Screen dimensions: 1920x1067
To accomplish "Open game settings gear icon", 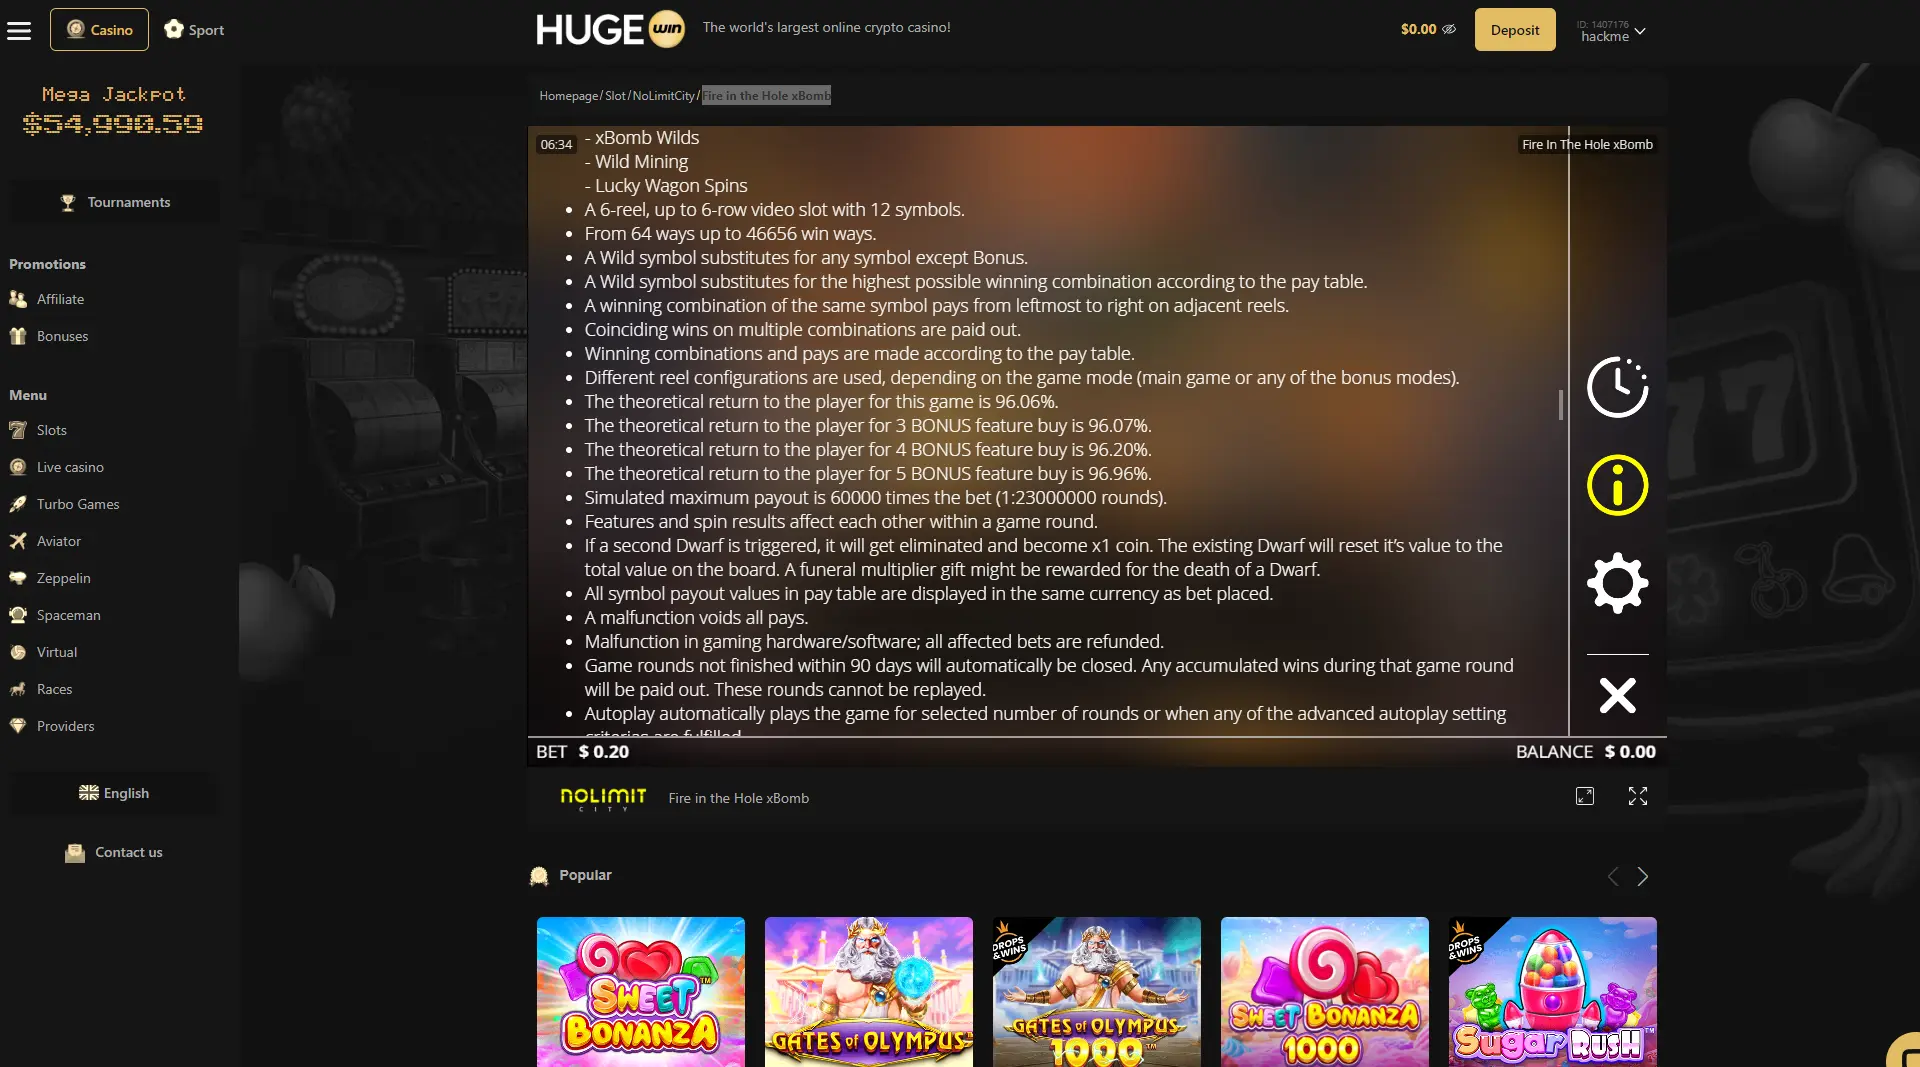I will (1617, 583).
